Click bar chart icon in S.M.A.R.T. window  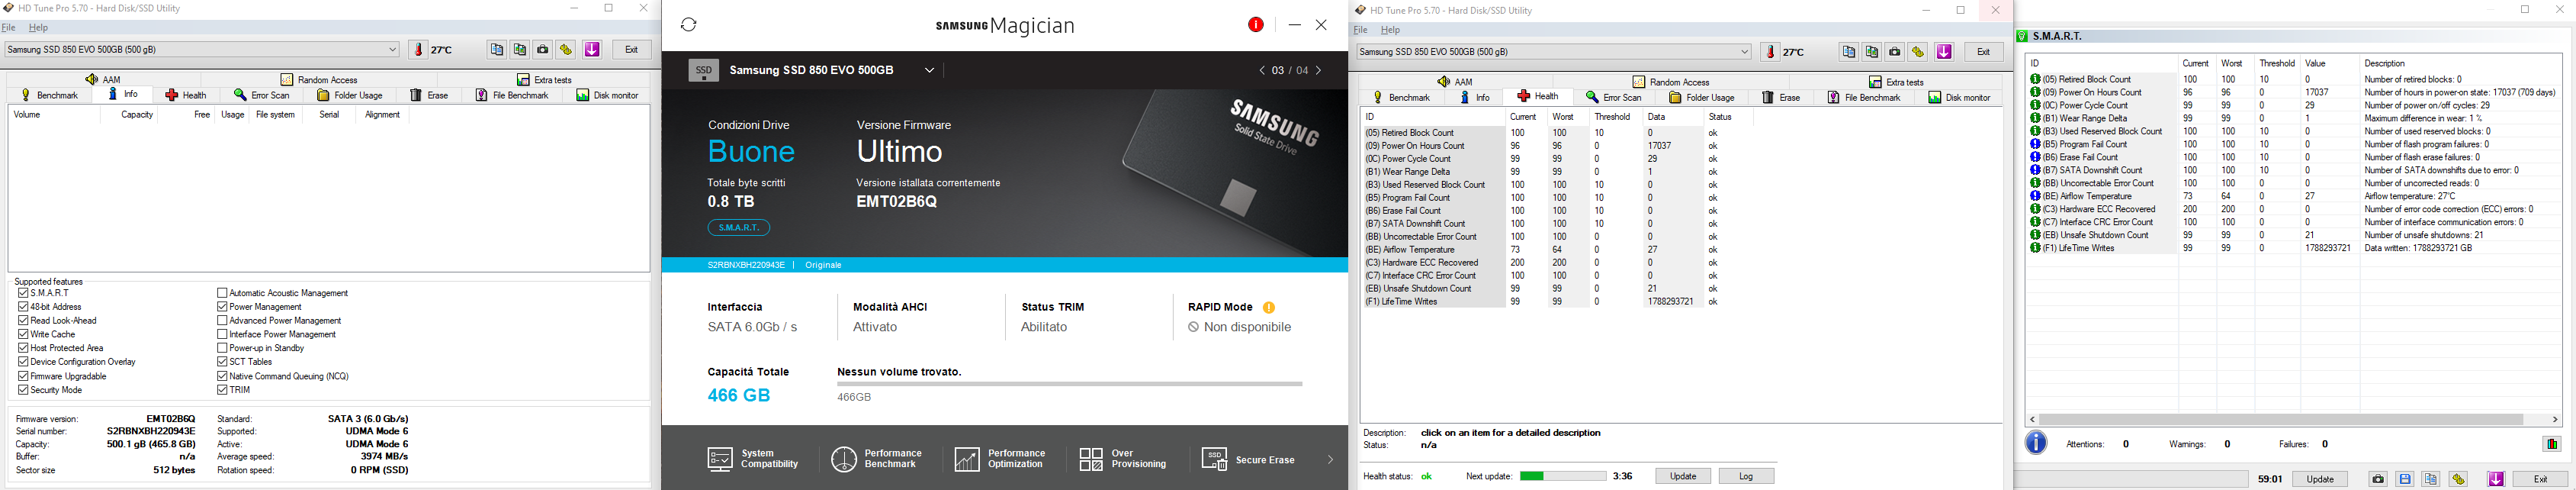(x=2552, y=444)
